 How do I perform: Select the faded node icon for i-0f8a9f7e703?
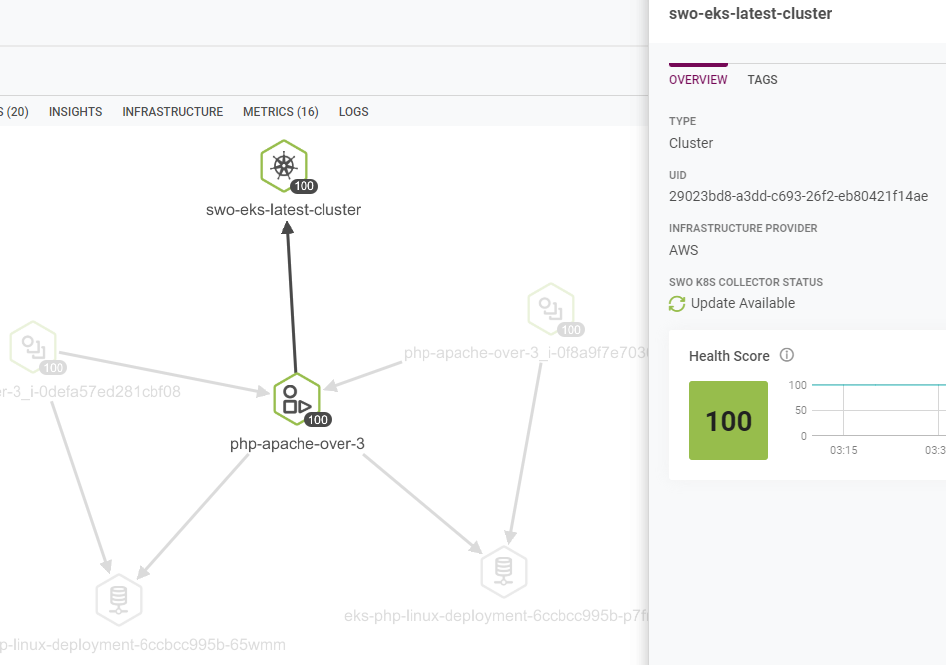[x=550, y=308]
